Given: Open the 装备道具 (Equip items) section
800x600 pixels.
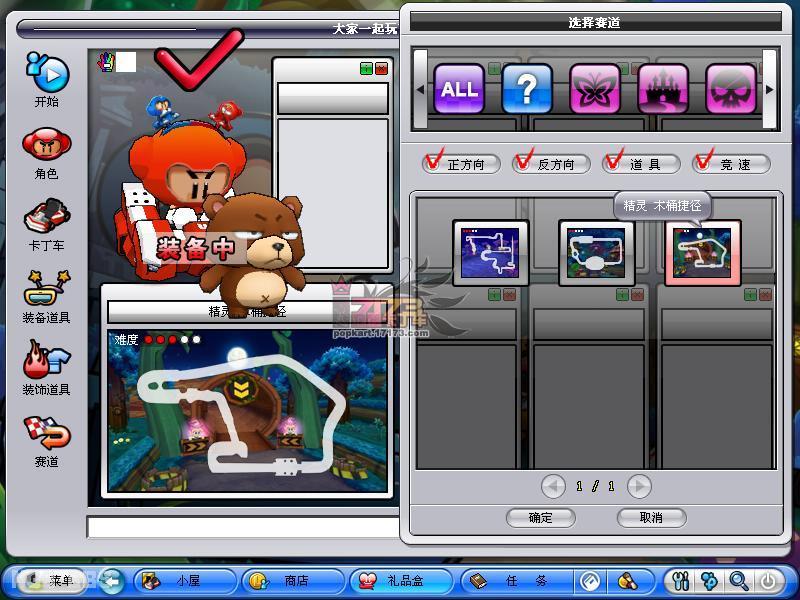Looking at the screenshot, I should pos(47,297).
